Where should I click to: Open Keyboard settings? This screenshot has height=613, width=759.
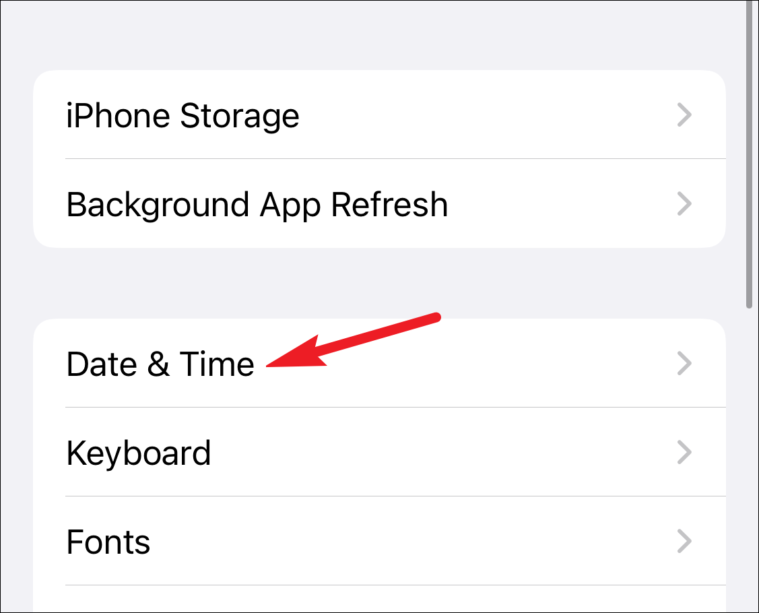(x=380, y=452)
